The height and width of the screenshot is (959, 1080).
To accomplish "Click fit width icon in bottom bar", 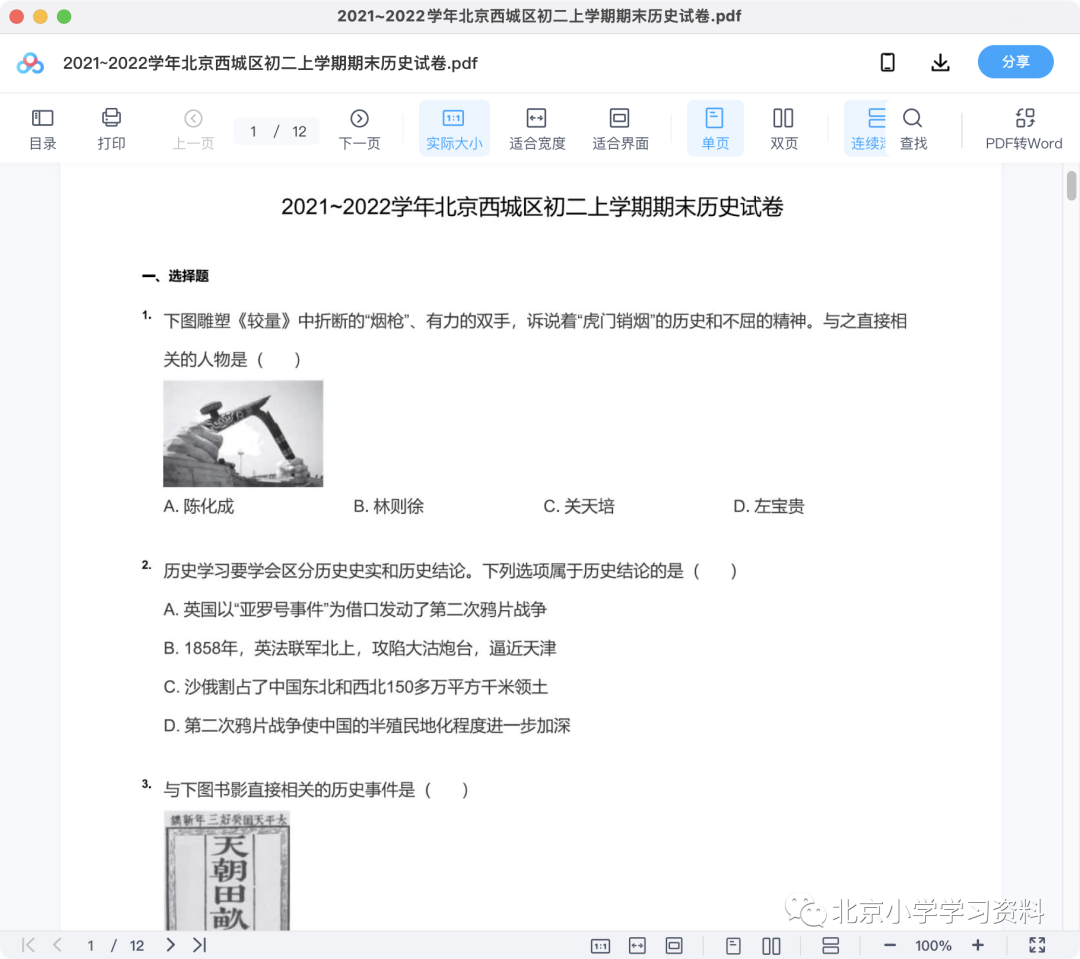I will click(x=637, y=946).
